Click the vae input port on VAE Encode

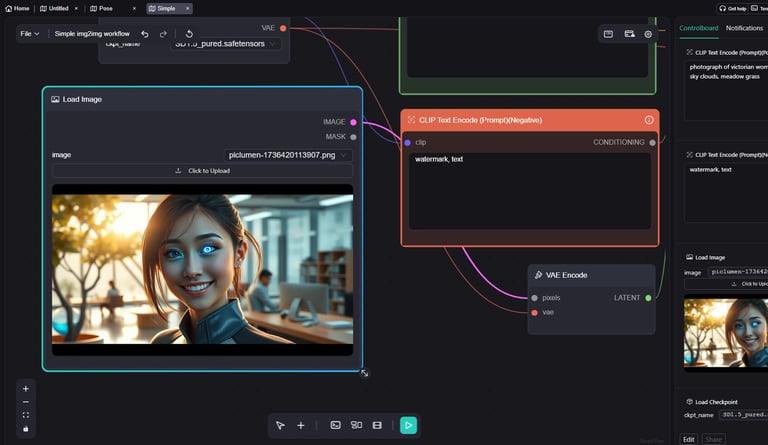coord(534,312)
